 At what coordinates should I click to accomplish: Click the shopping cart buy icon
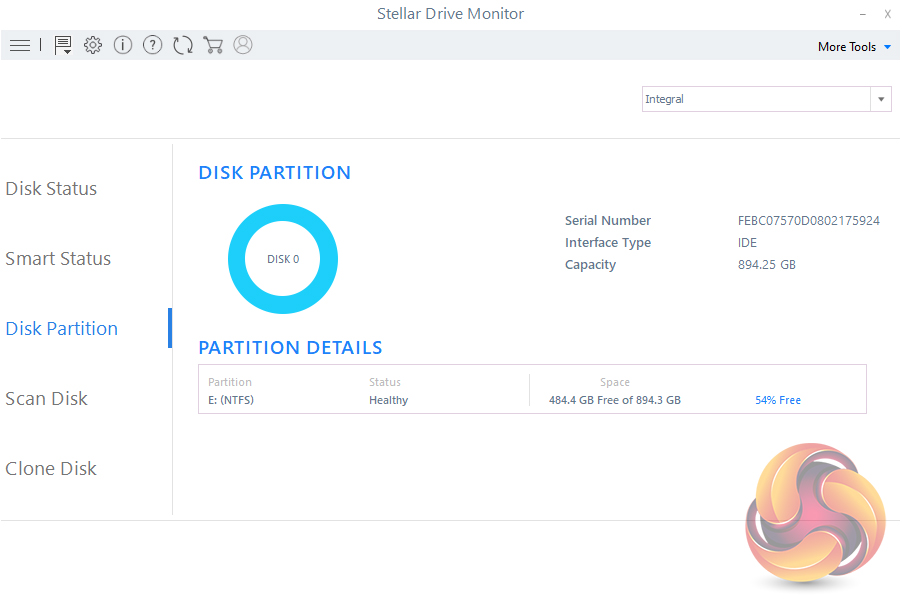pyautogui.click(x=212, y=45)
